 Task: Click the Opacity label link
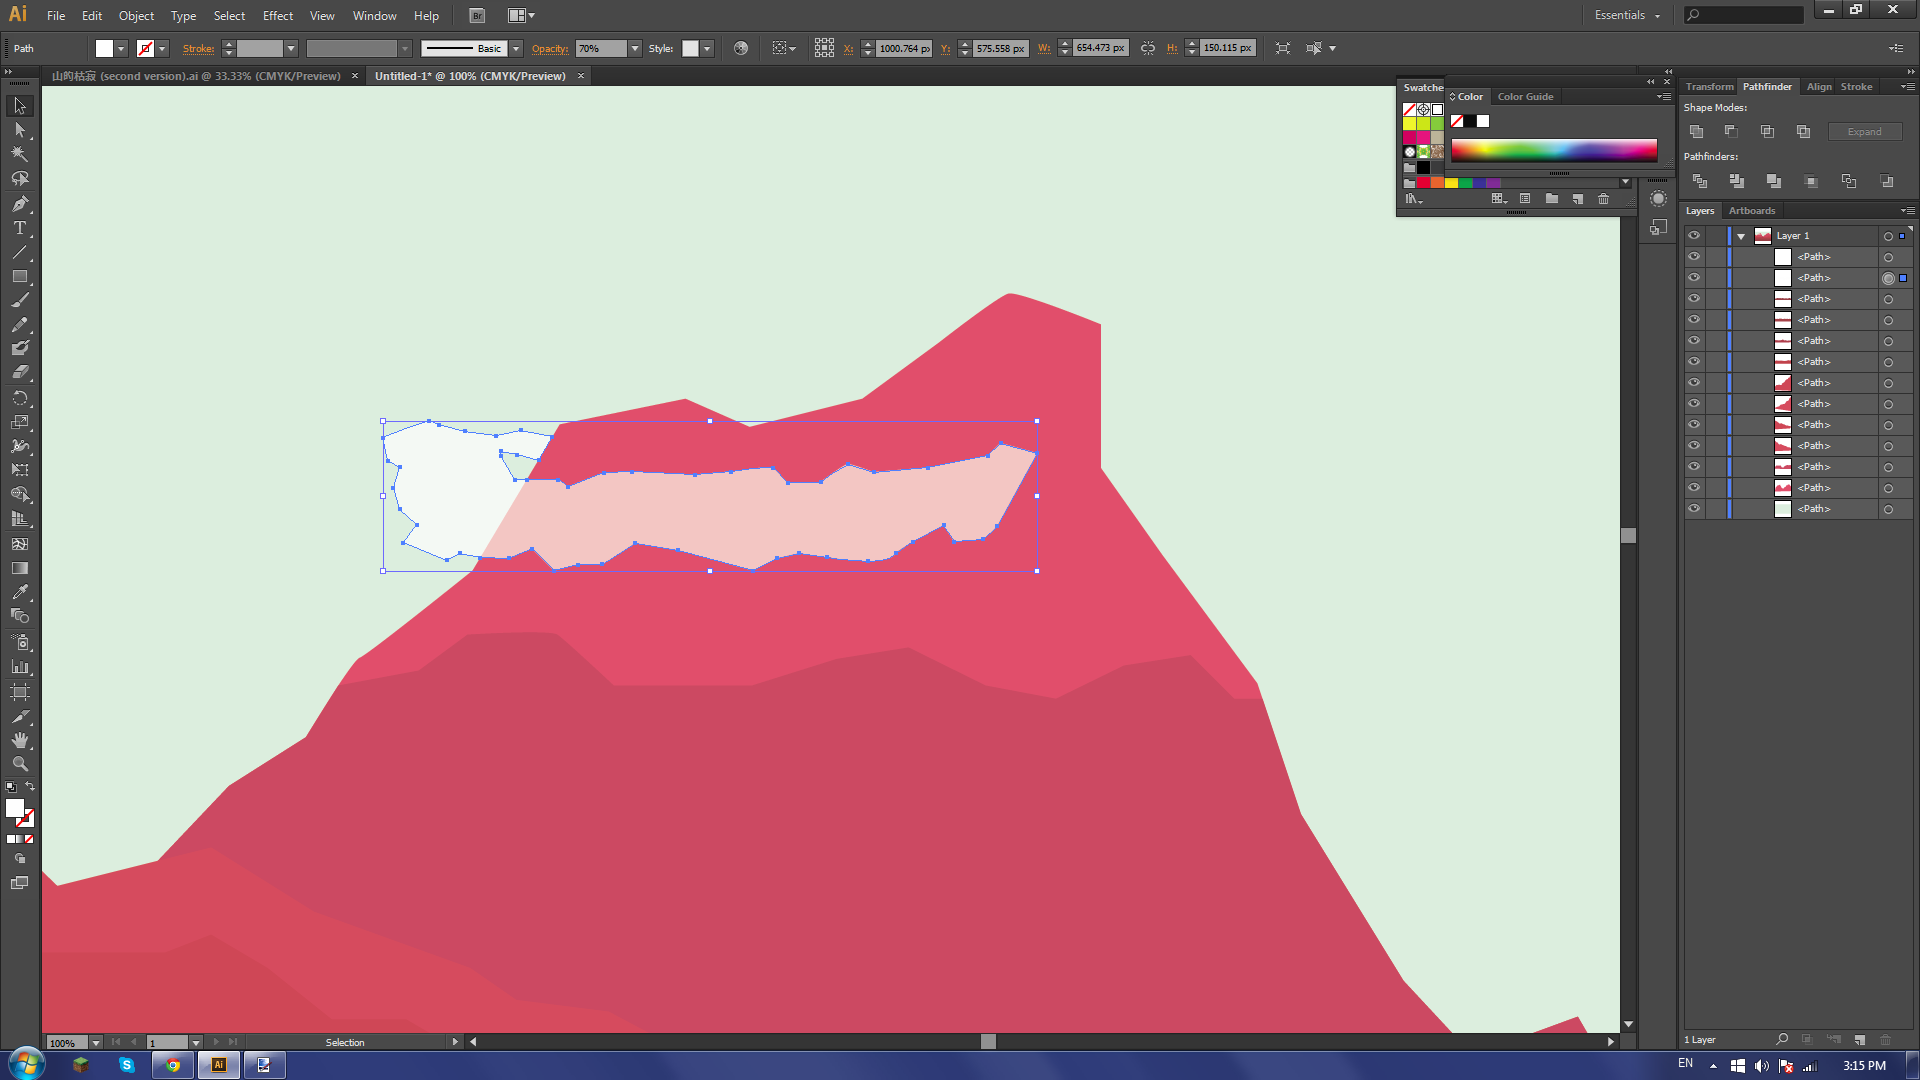pos(550,48)
